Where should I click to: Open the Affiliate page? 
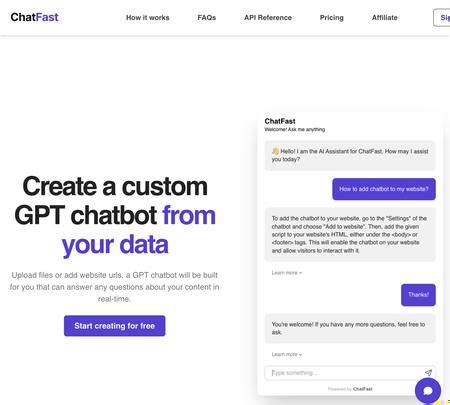point(385,18)
